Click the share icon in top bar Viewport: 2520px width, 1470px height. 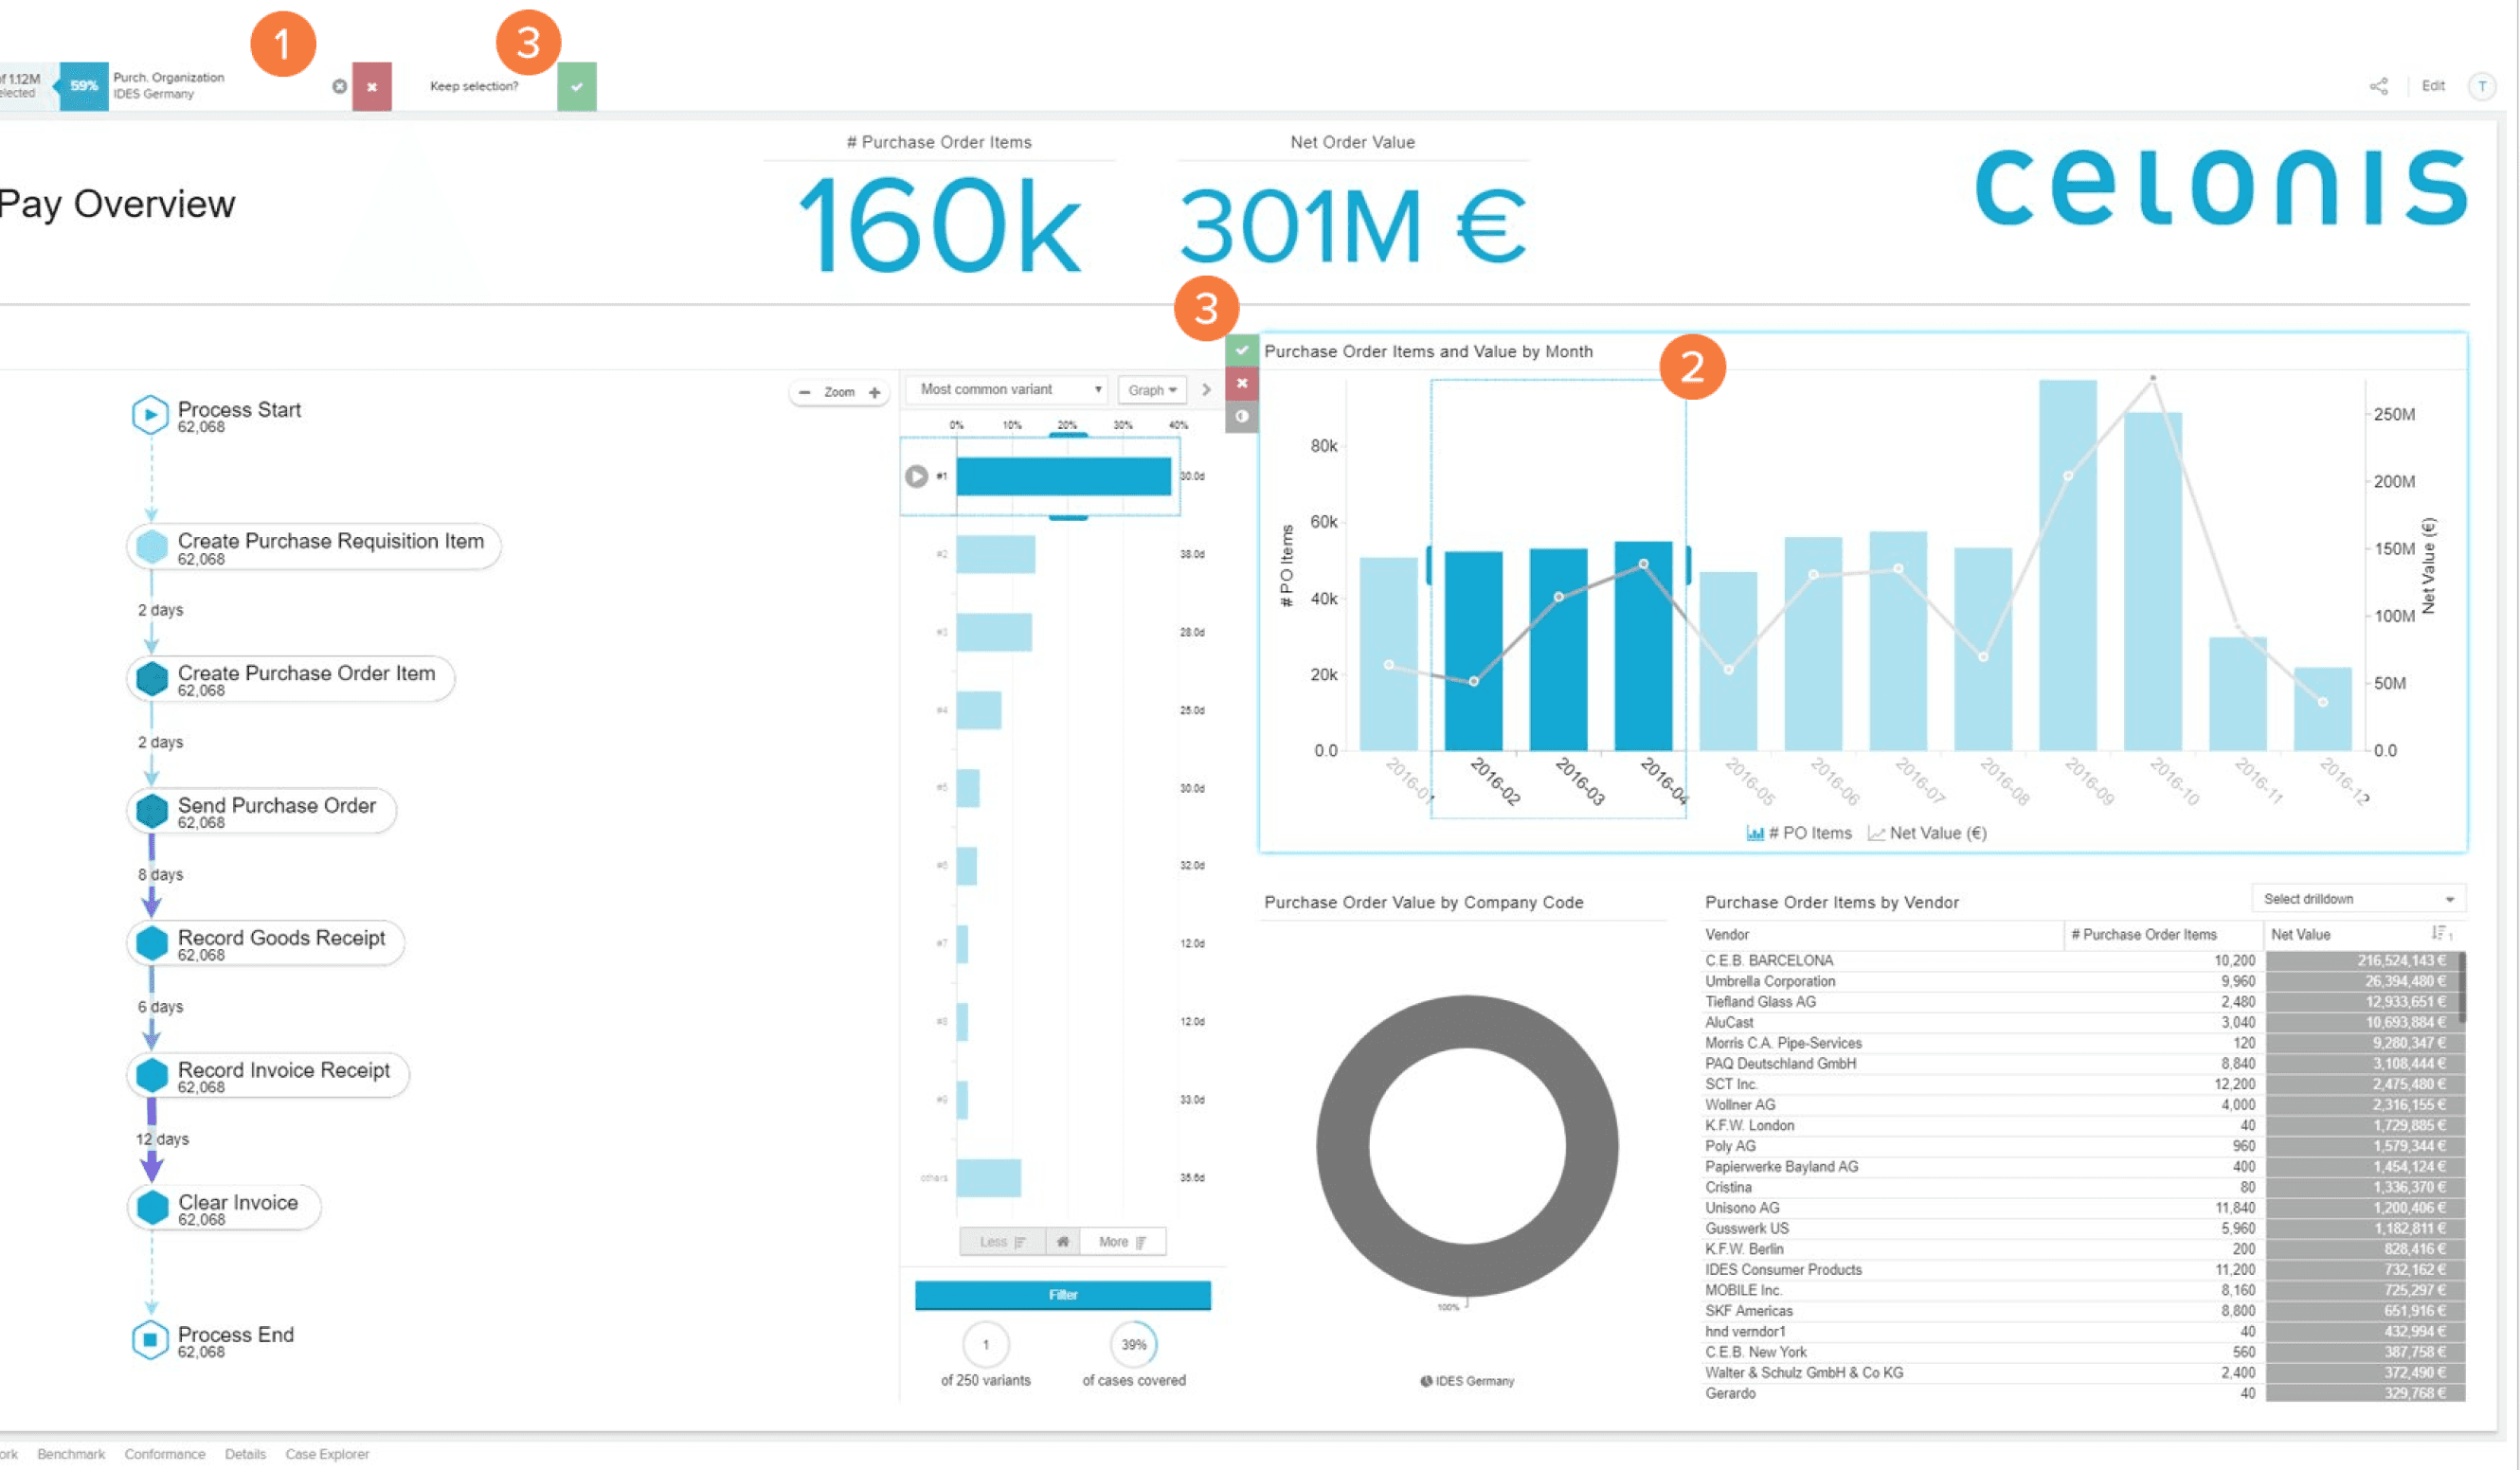pyautogui.click(x=2379, y=86)
